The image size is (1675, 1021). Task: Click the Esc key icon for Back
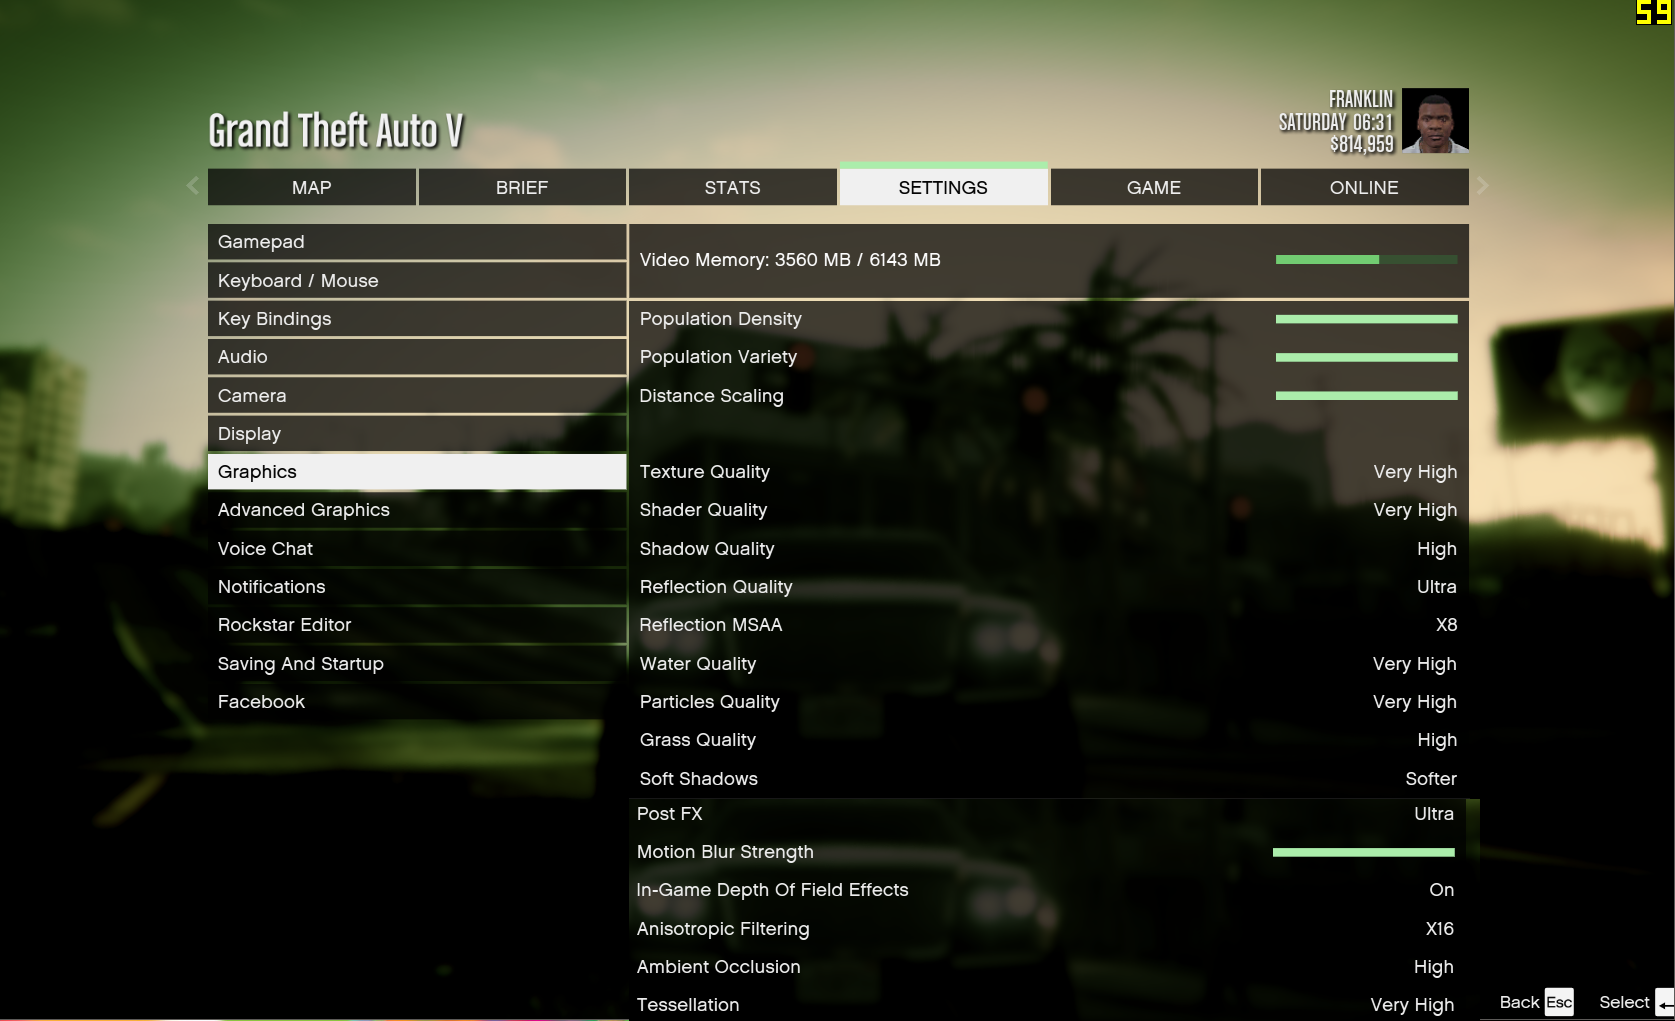1559,1002
